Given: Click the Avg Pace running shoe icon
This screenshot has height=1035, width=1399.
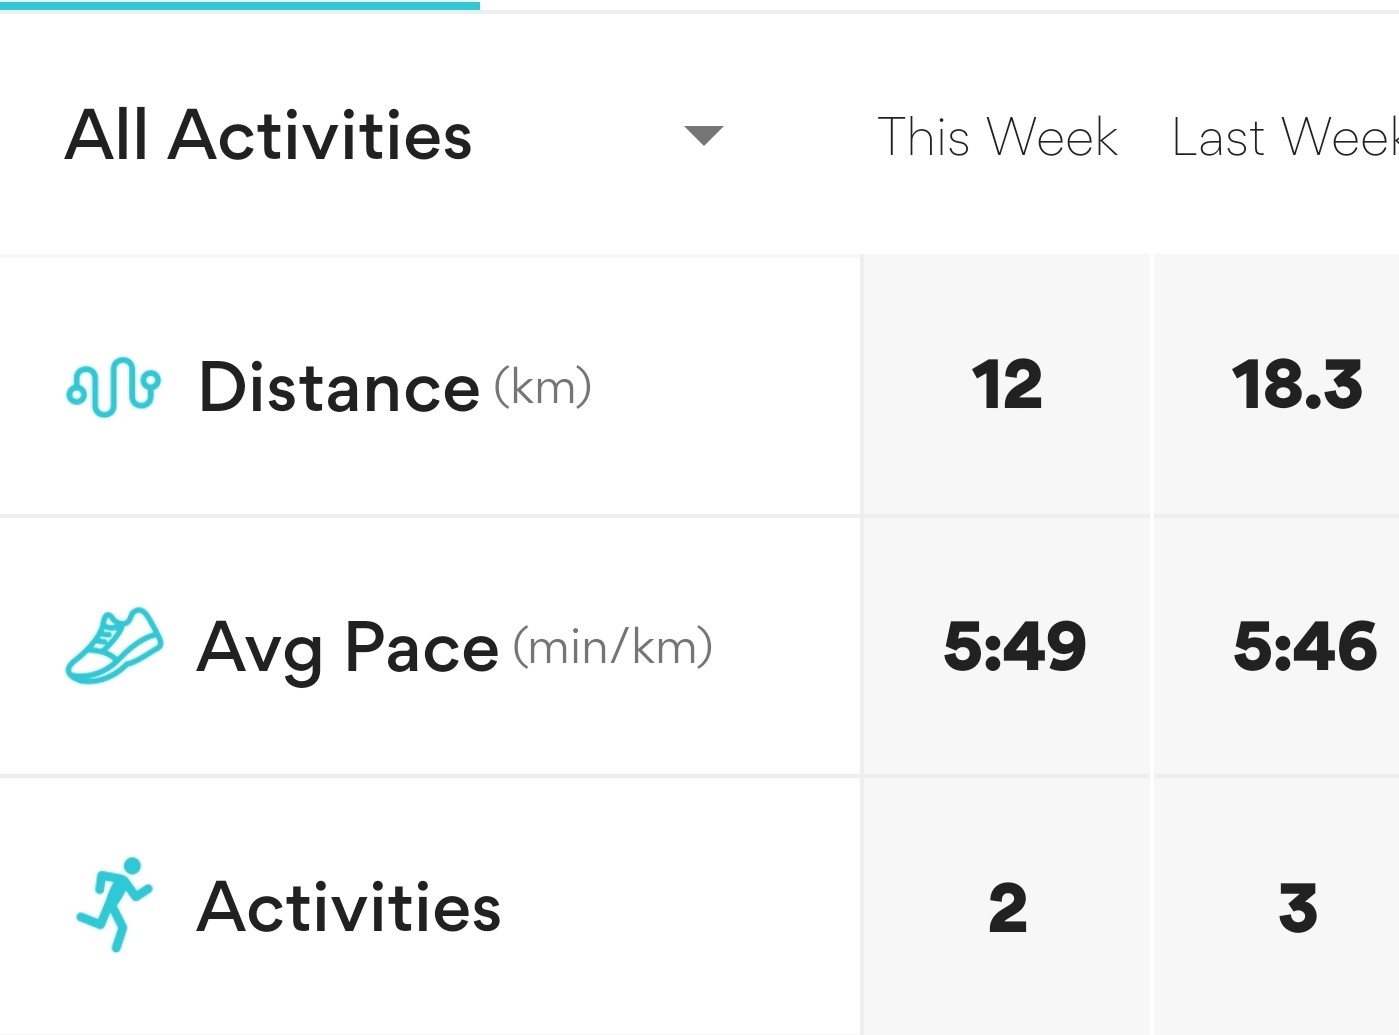Looking at the screenshot, I should coord(114,646).
